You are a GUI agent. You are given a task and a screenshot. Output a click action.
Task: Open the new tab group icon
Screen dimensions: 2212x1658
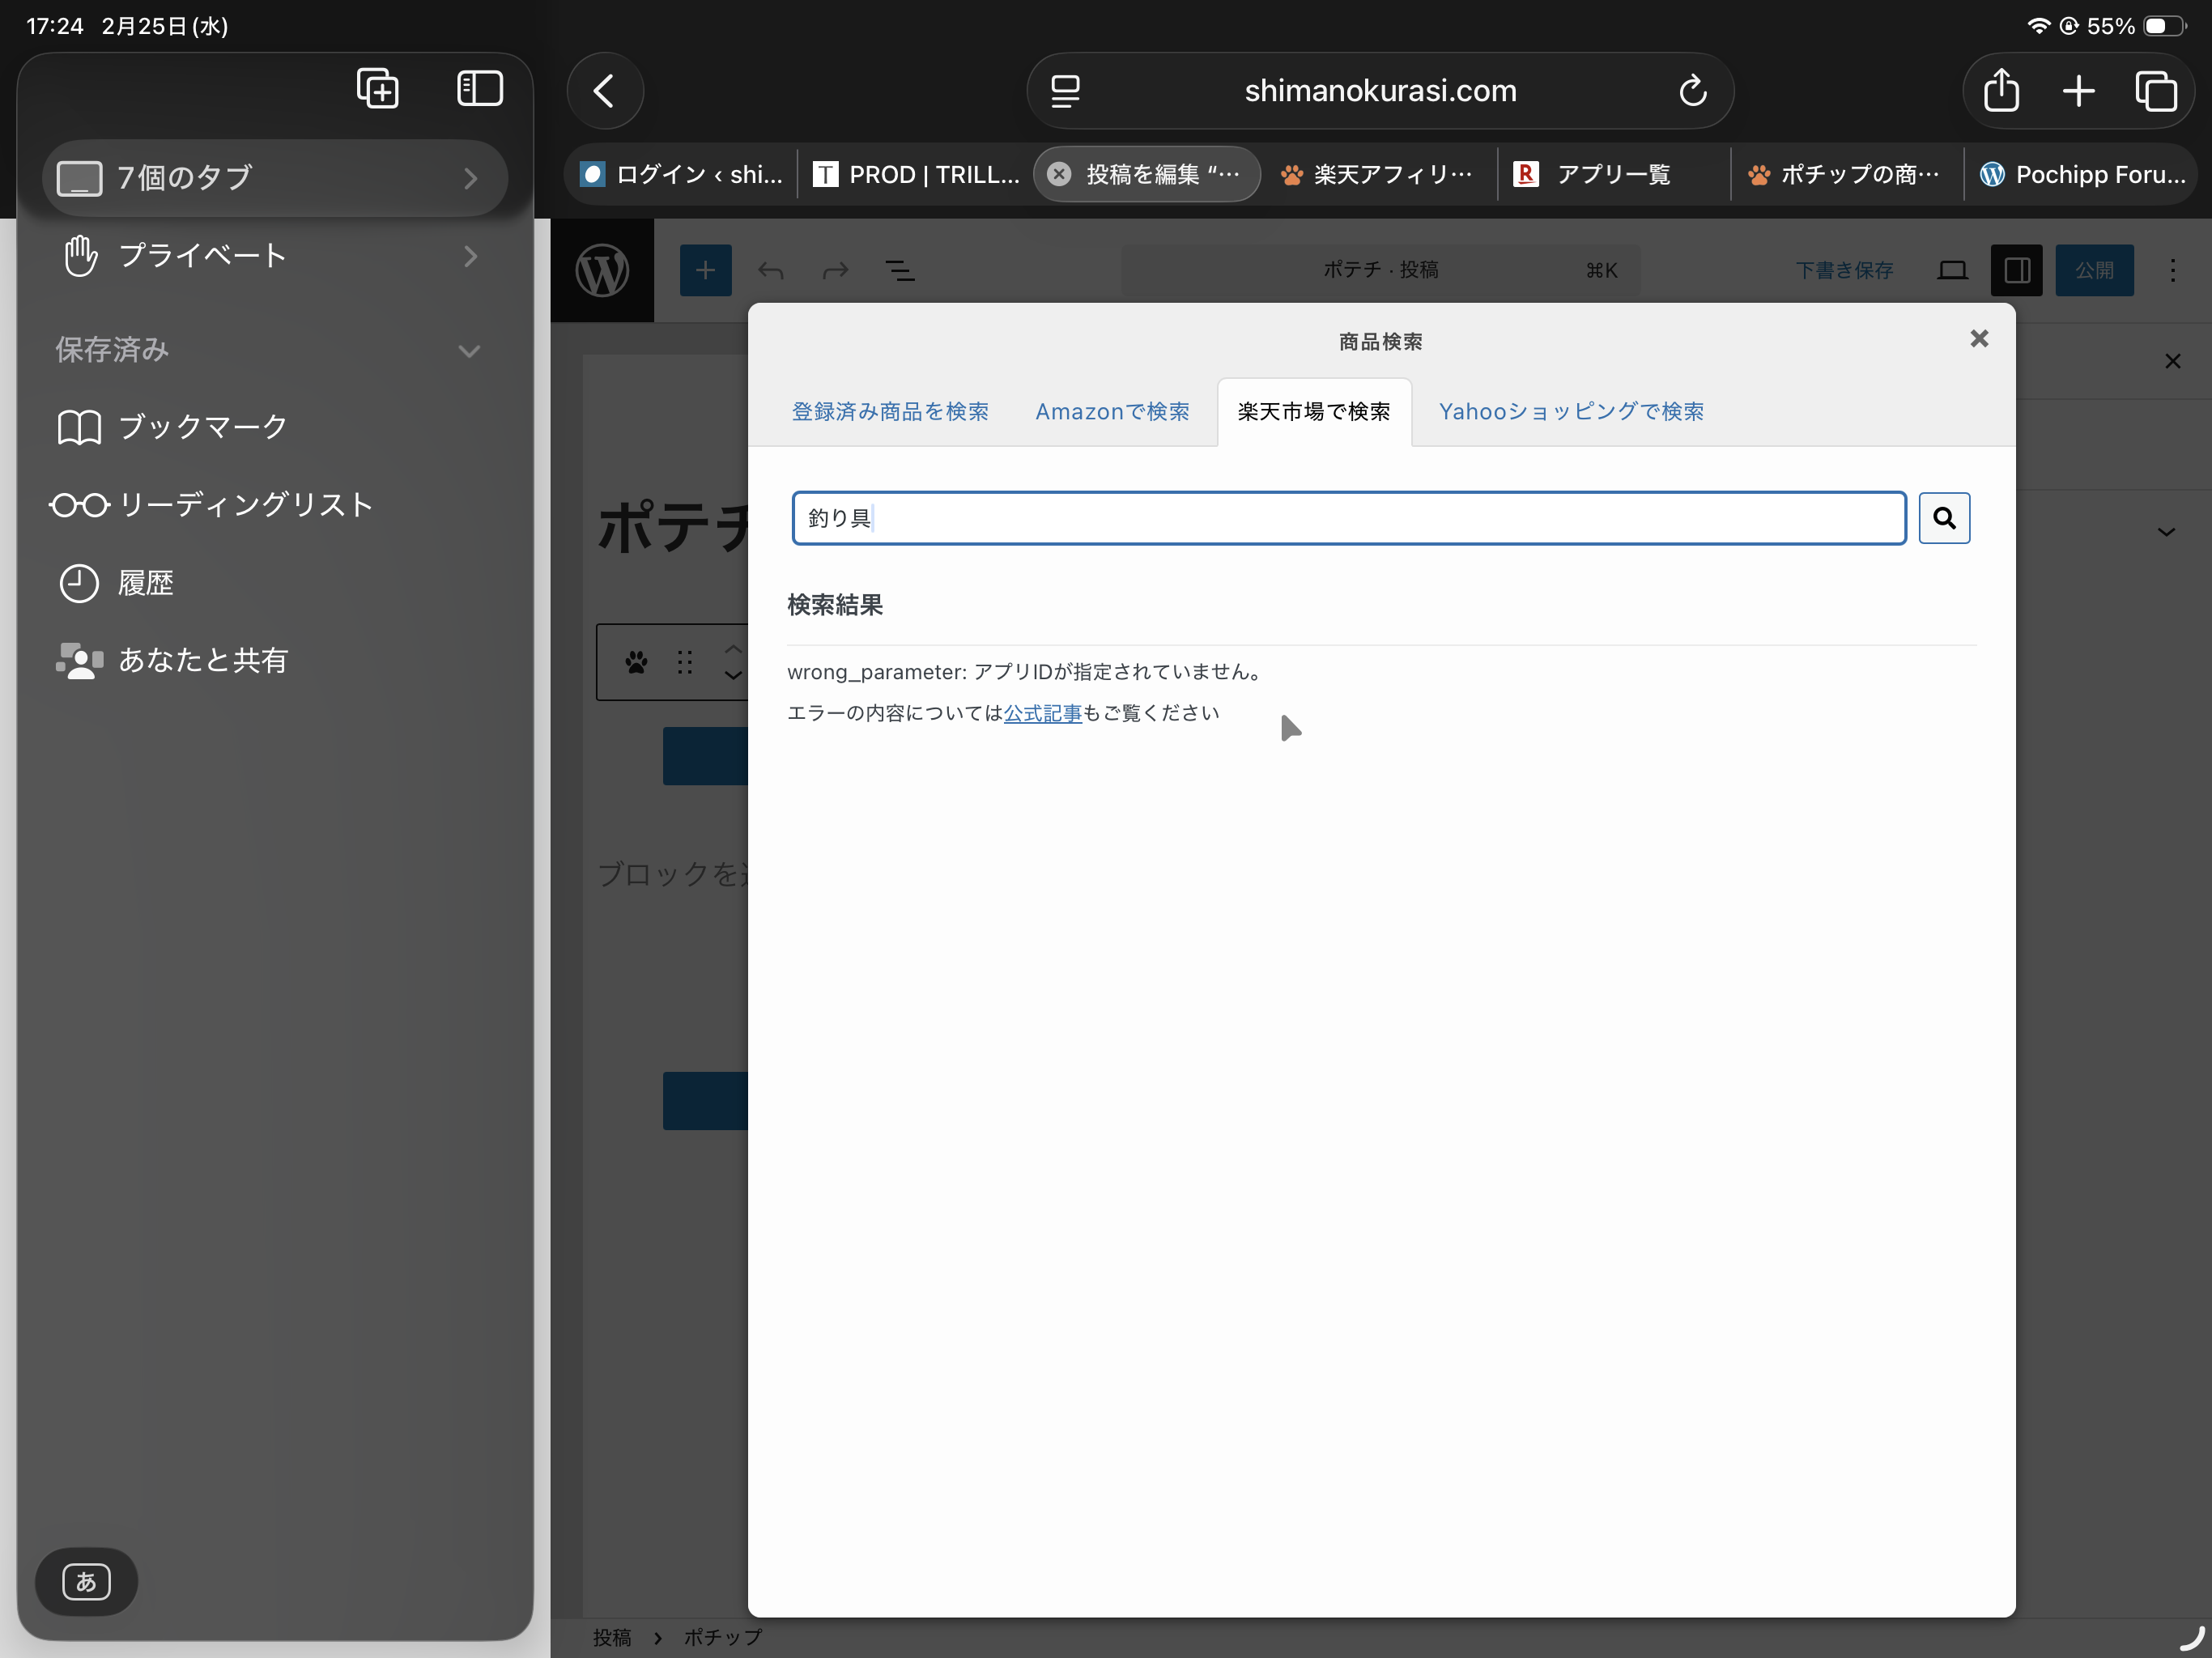378,89
